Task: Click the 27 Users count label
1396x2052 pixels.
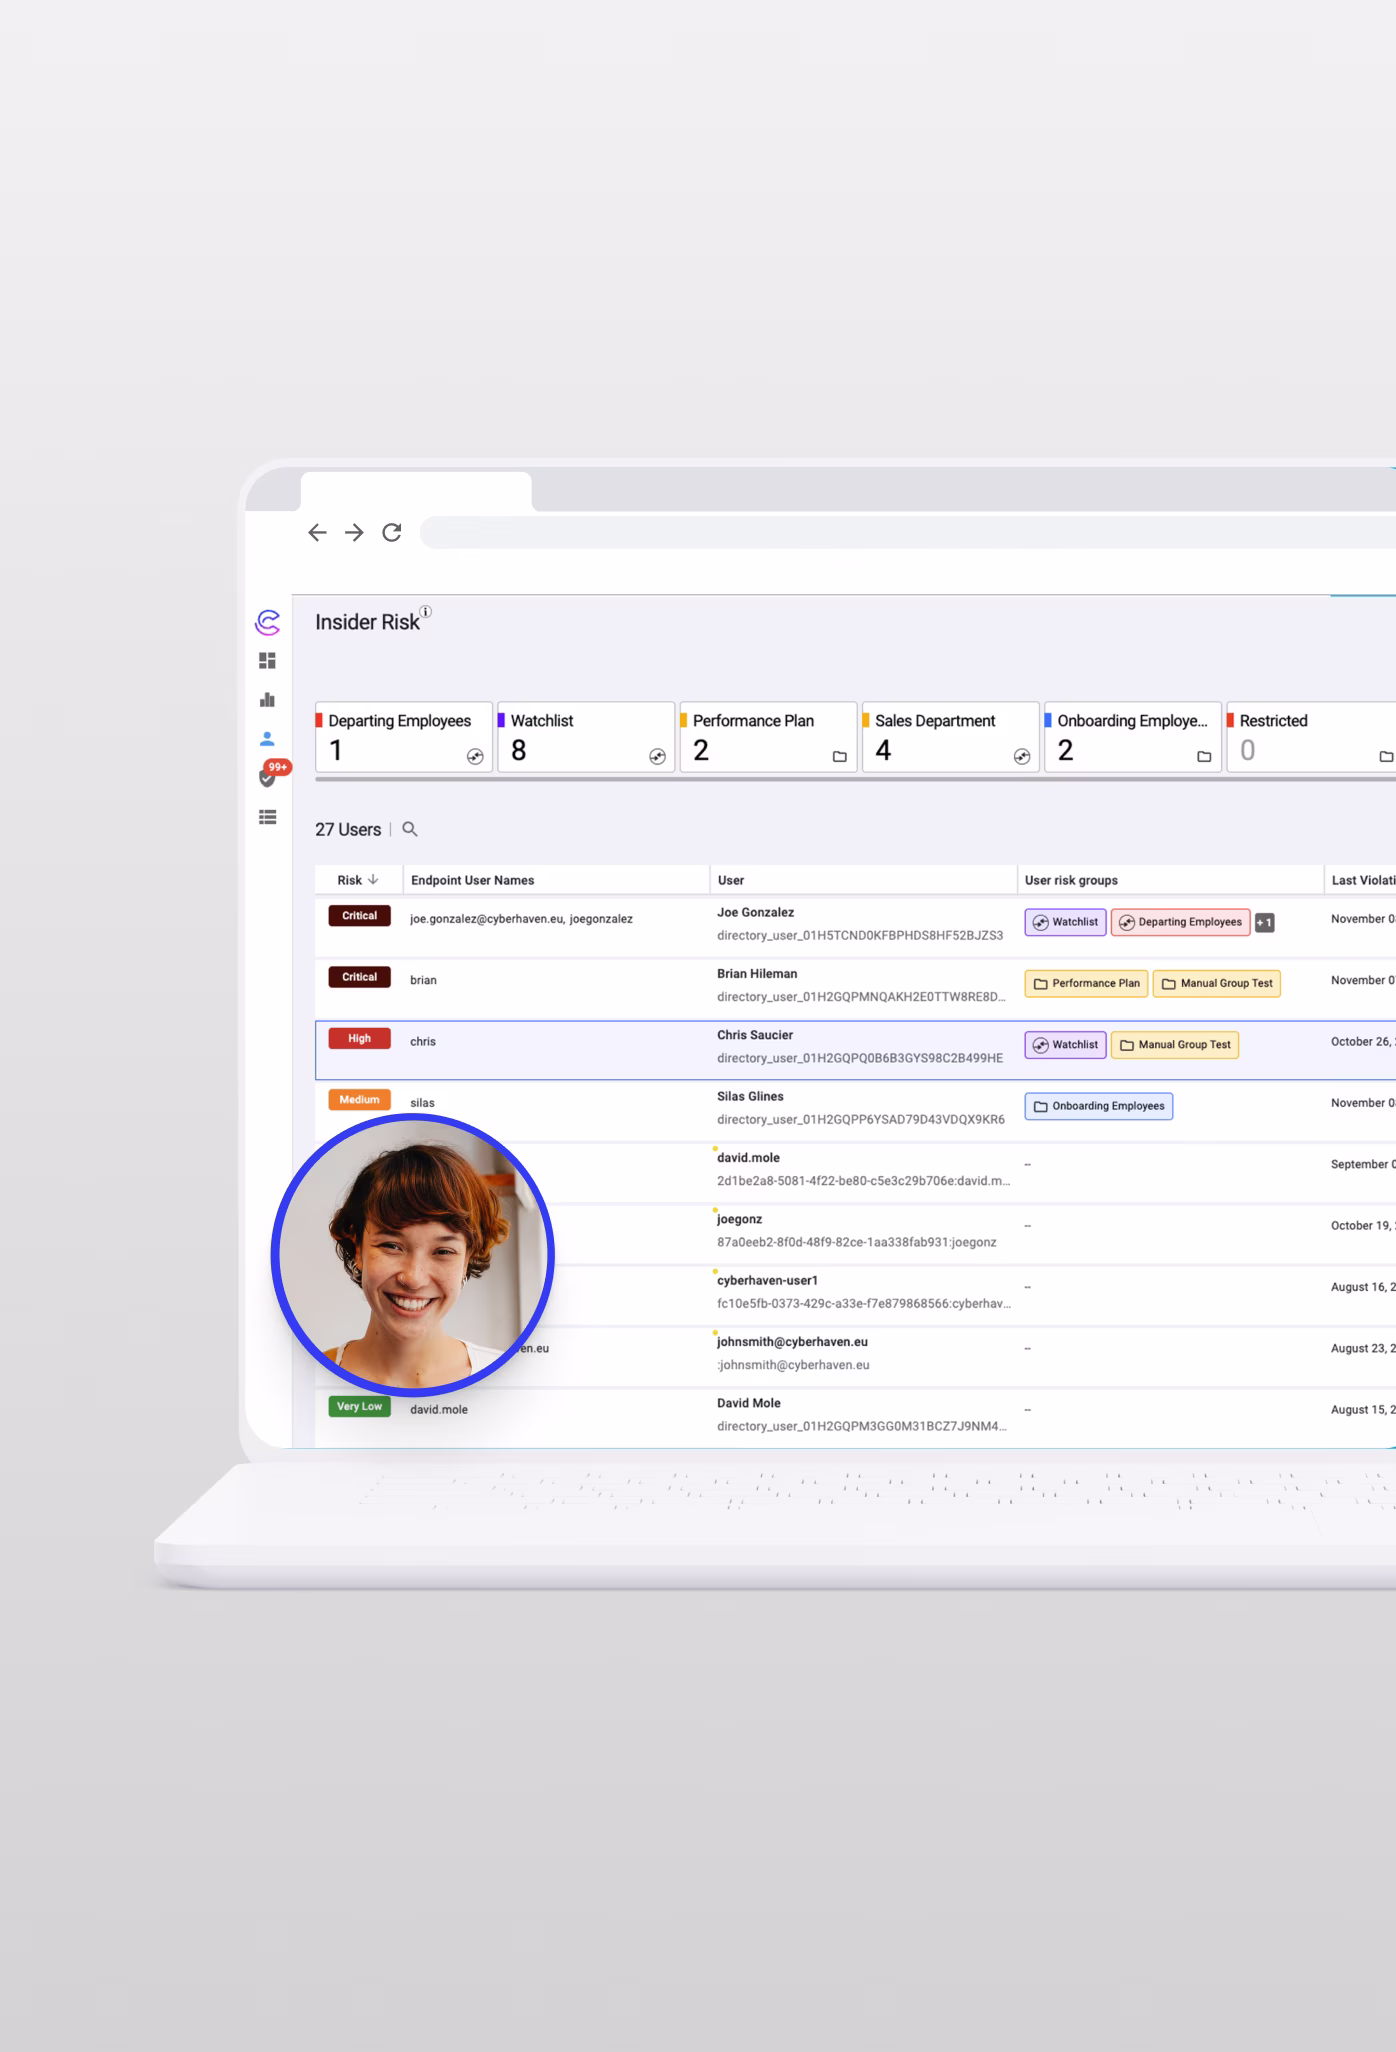Action: pyautogui.click(x=348, y=830)
